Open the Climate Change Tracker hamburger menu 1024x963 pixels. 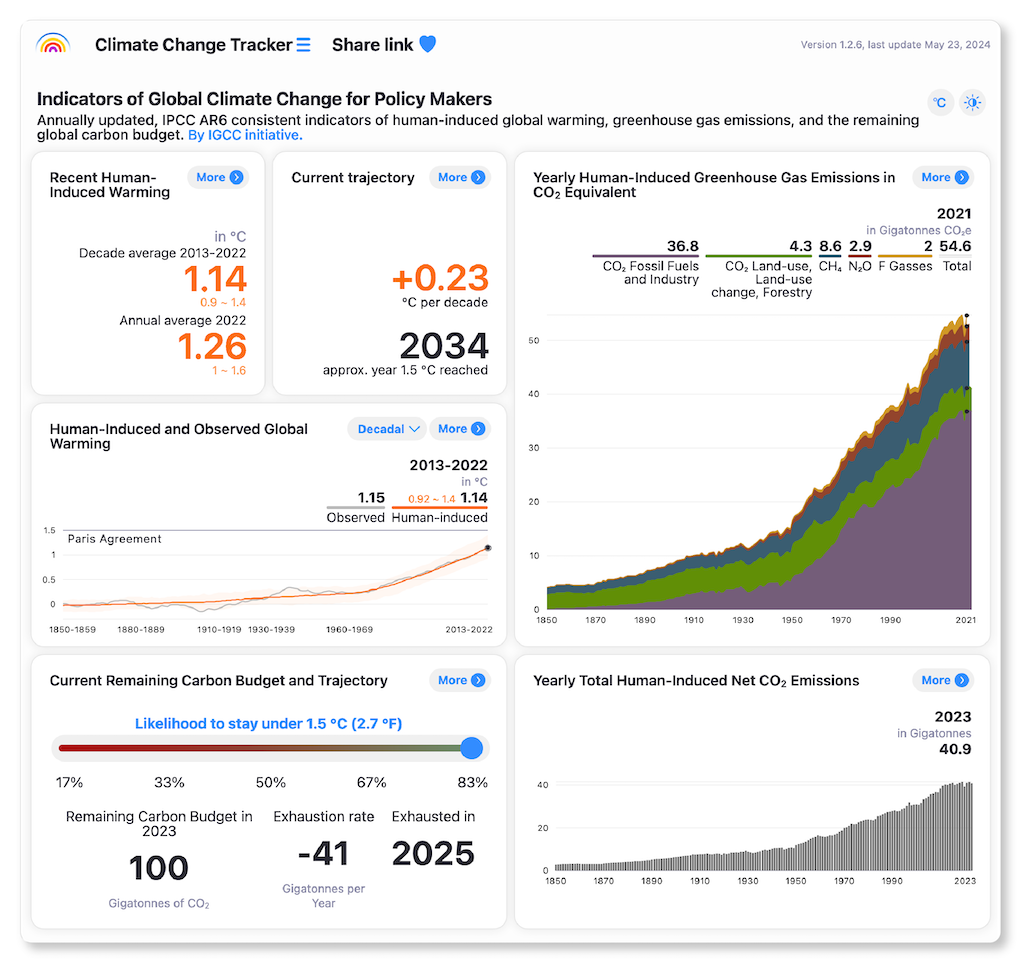pyautogui.click(x=304, y=45)
